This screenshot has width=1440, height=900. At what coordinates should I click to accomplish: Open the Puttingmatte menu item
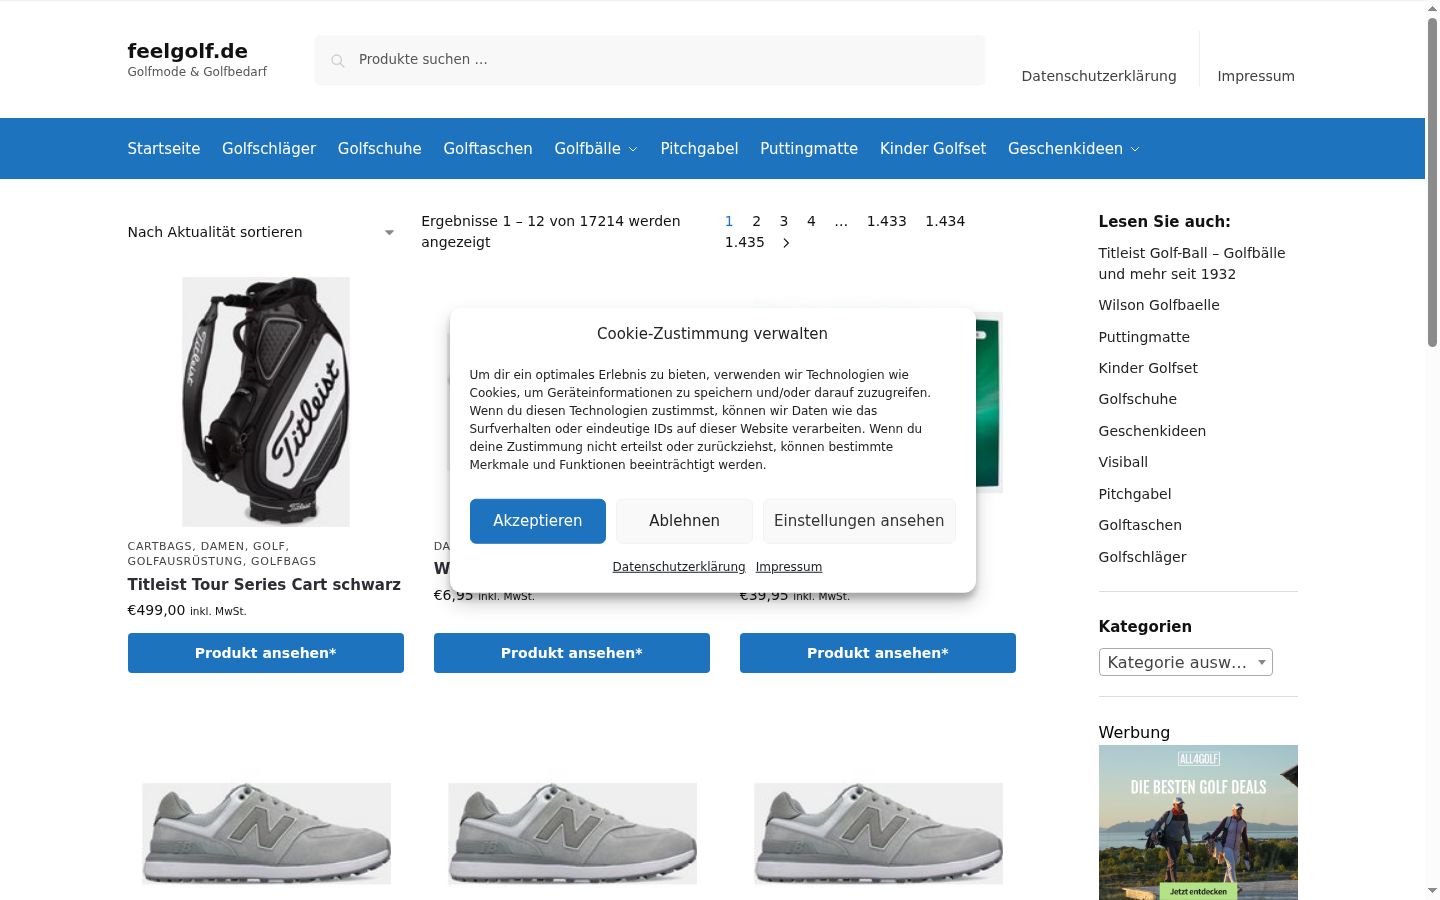[809, 149]
